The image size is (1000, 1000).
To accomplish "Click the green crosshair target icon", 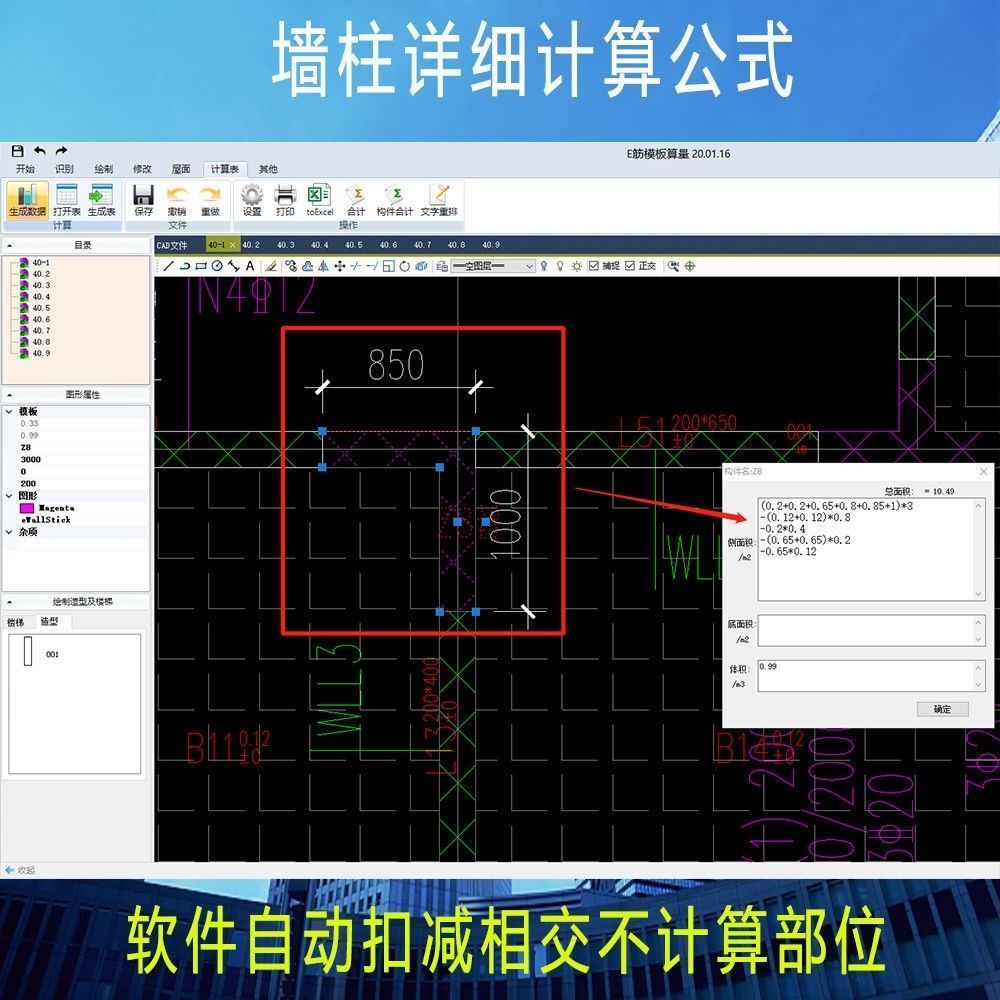I will point(690,266).
